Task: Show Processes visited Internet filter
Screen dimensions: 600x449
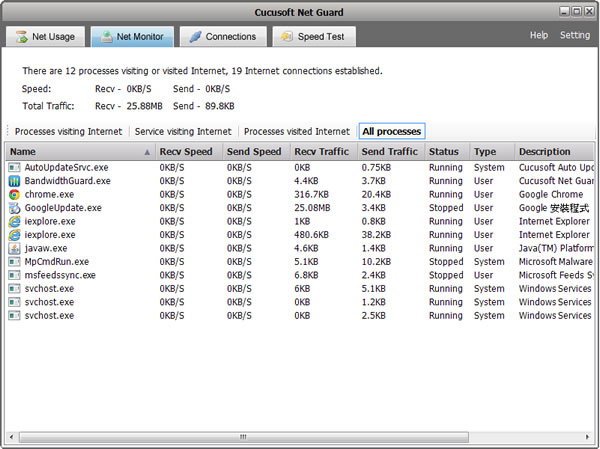Action: tap(297, 132)
